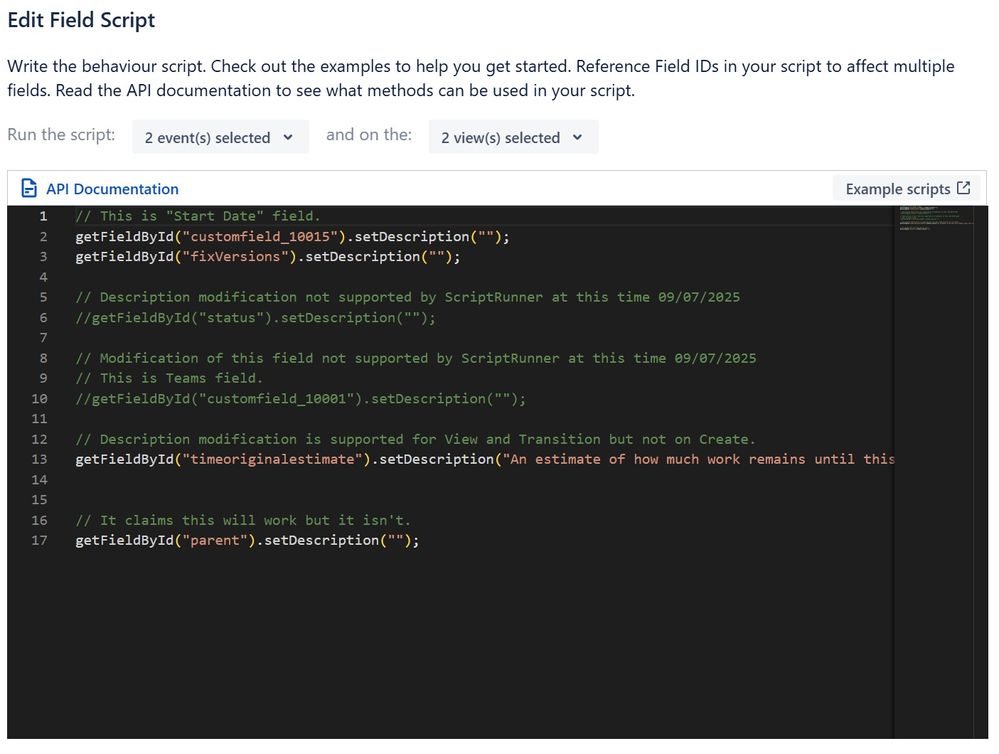The height and width of the screenshot is (754, 999).
Task: Click the 'Run the script:' label
Action: click(x=61, y=134)
